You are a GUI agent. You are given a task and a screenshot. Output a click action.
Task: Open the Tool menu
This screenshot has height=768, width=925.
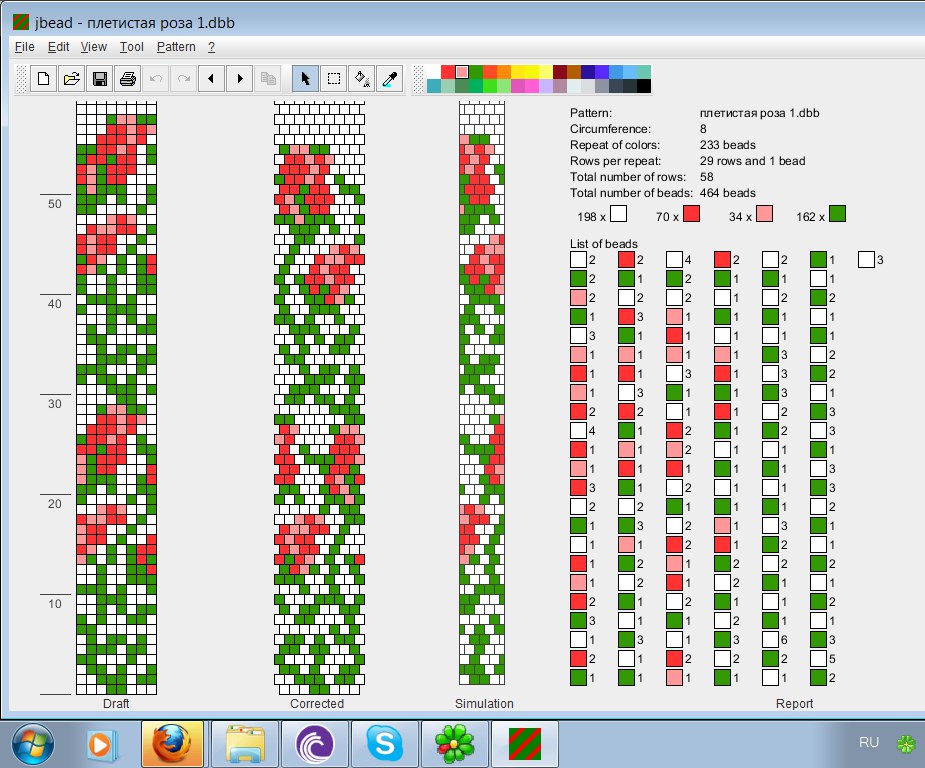click(132, 47)
